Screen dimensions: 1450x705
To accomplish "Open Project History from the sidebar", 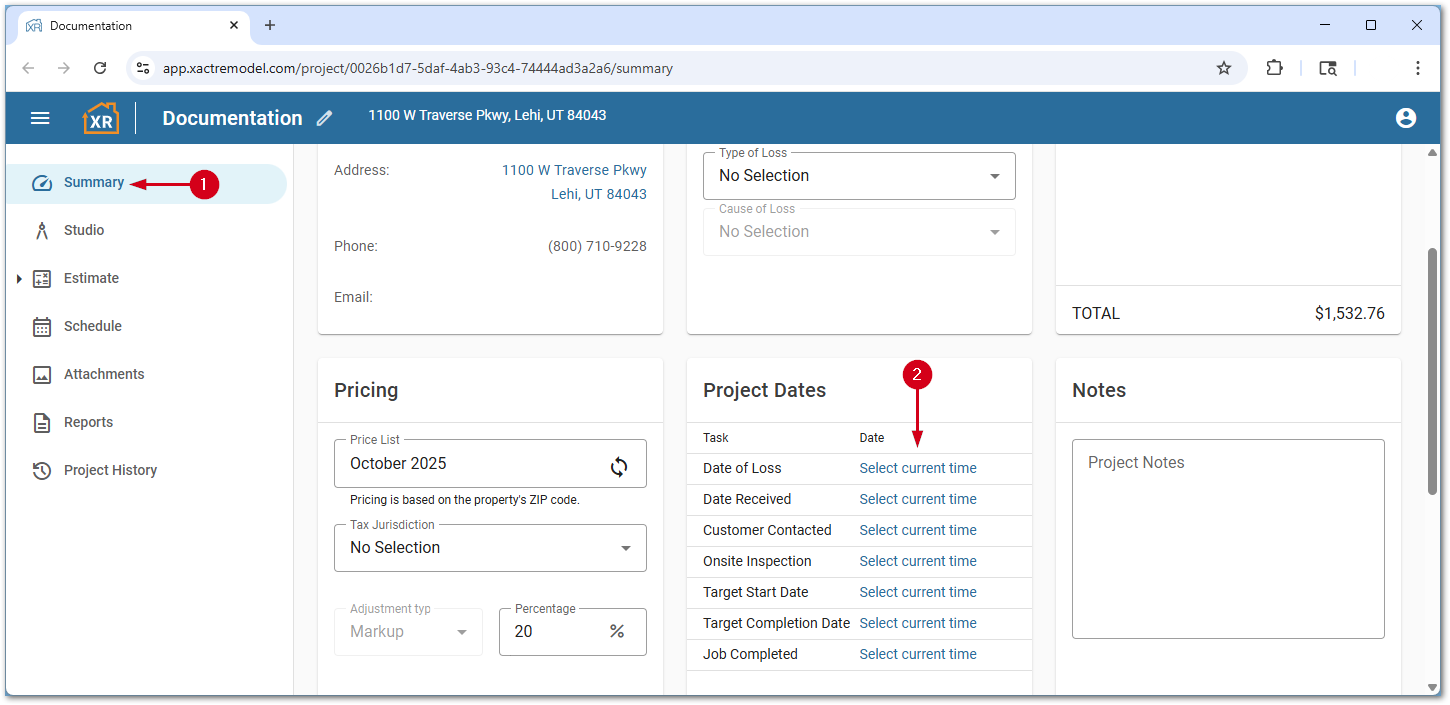I will point(110,470).
